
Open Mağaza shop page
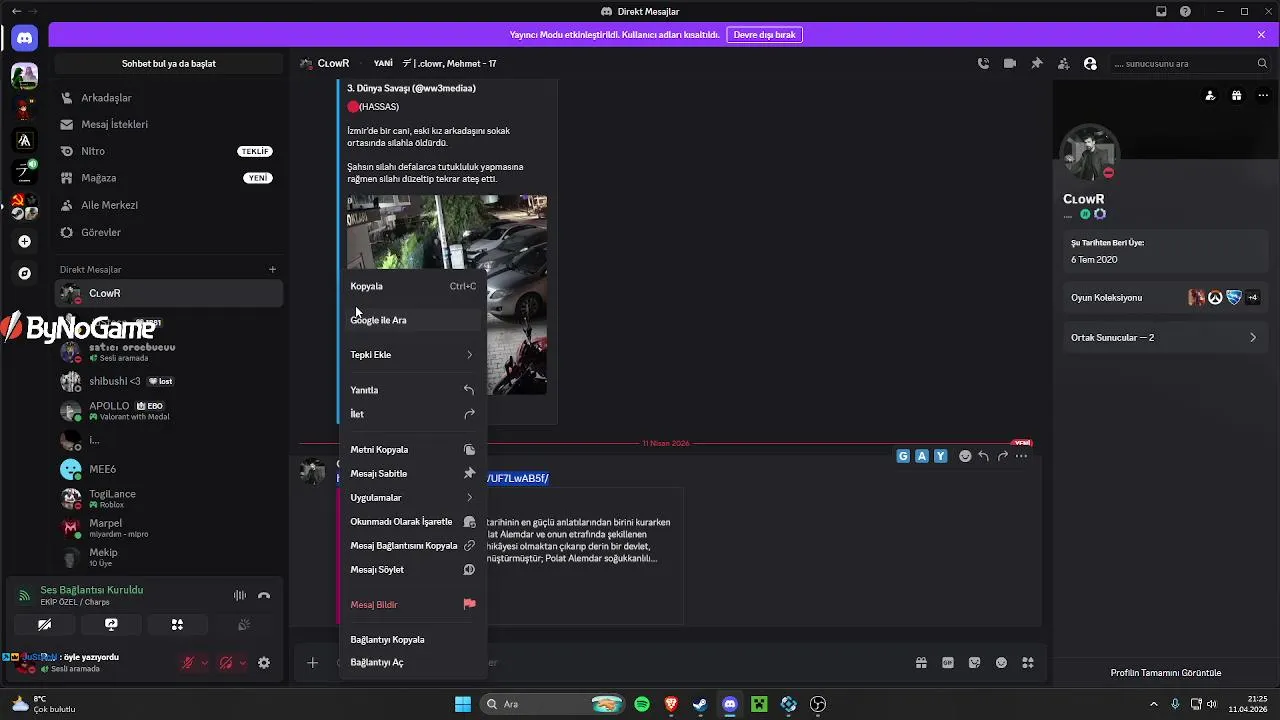pyautogui.click(x=169, y=178)
